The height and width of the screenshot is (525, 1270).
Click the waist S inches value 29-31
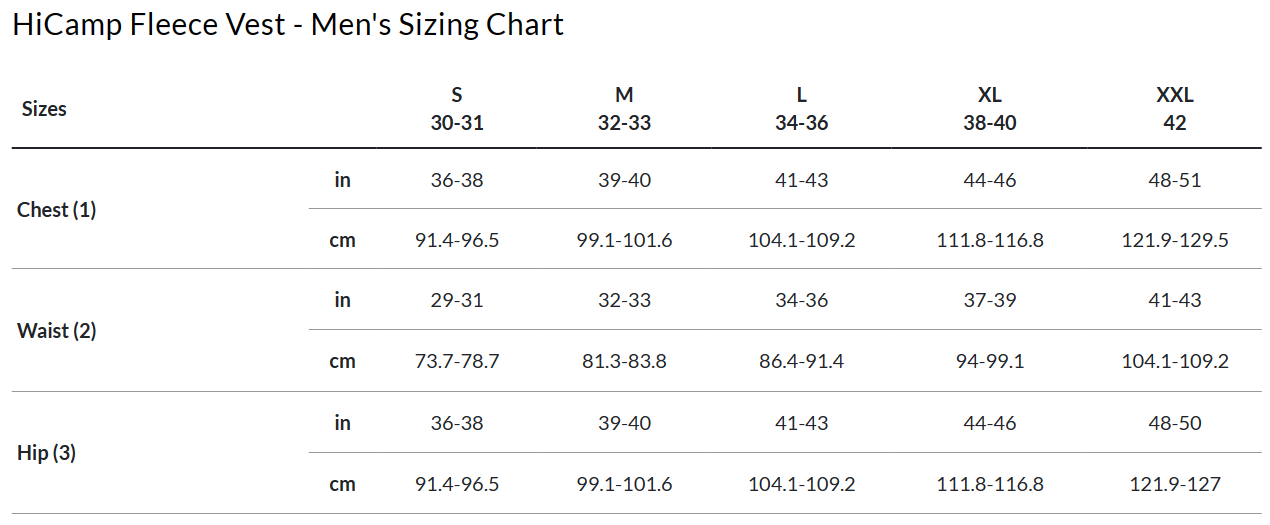pos(457,300)
